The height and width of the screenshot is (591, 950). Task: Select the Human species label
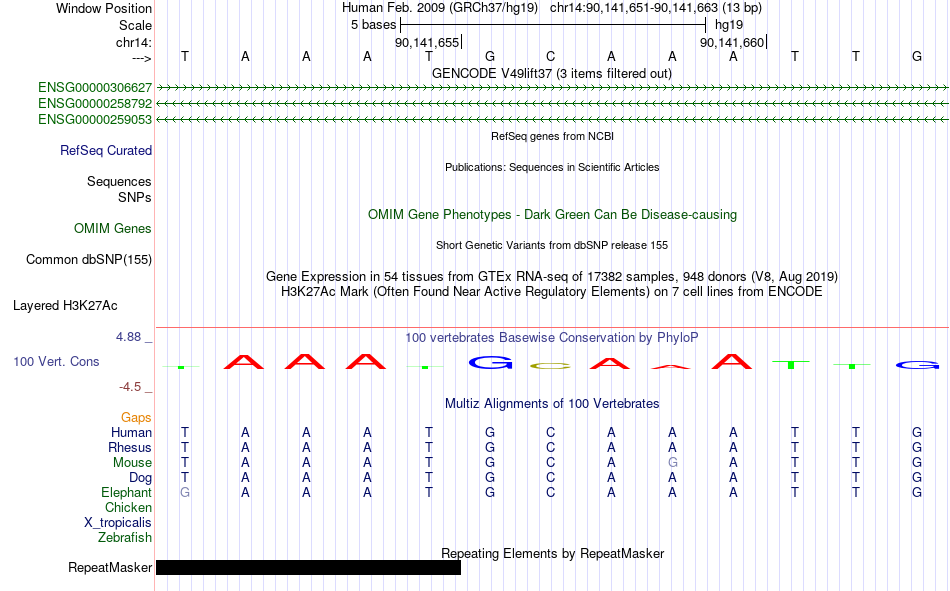[131, 432]
